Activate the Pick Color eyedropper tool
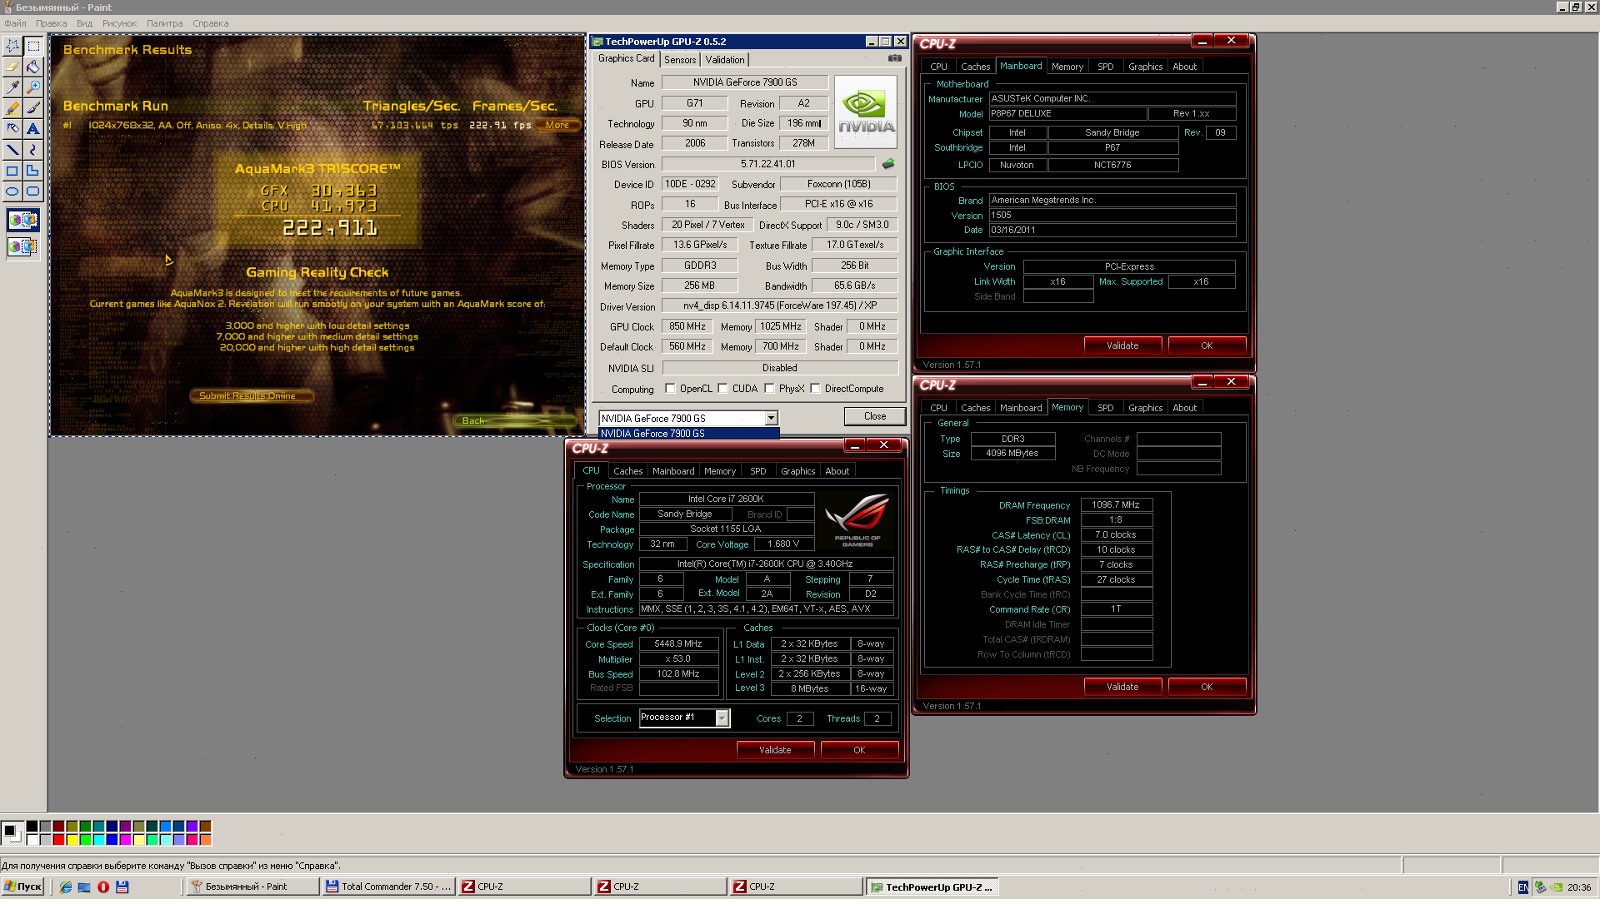The height and width of the screenshot is (899, 1600). pyautogui.click(x=12, y=88)
